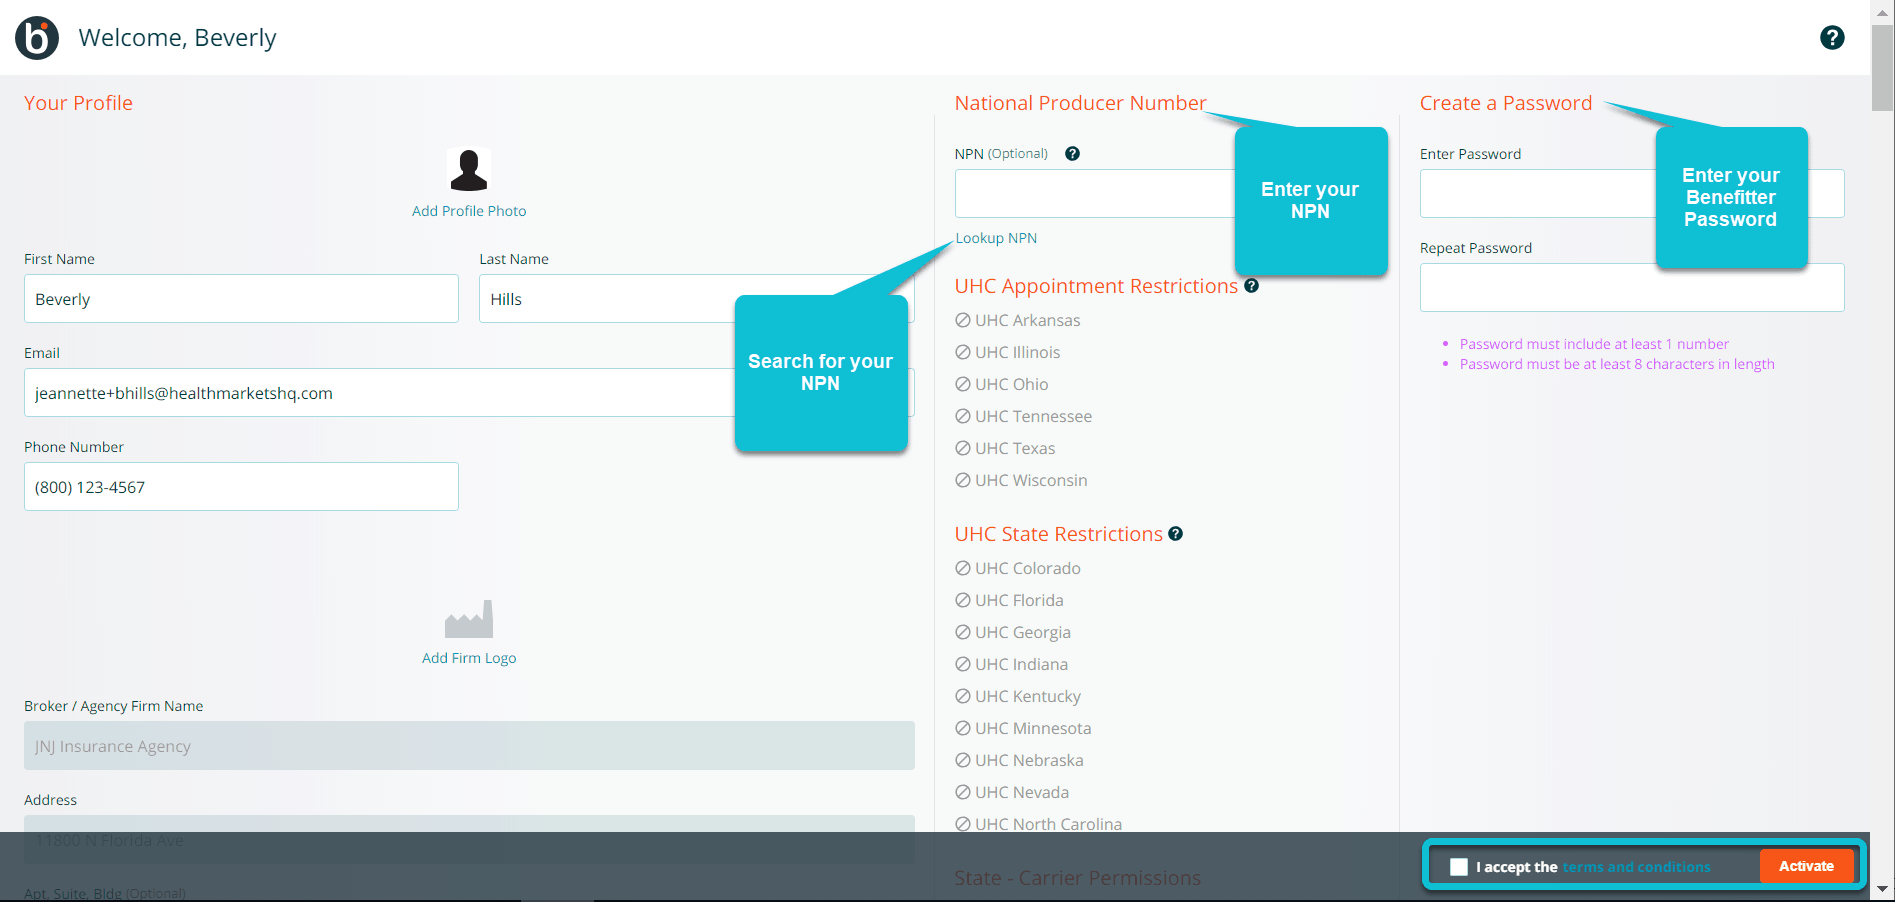Toggle UHC Nevada restriction icon

(963, 792)
